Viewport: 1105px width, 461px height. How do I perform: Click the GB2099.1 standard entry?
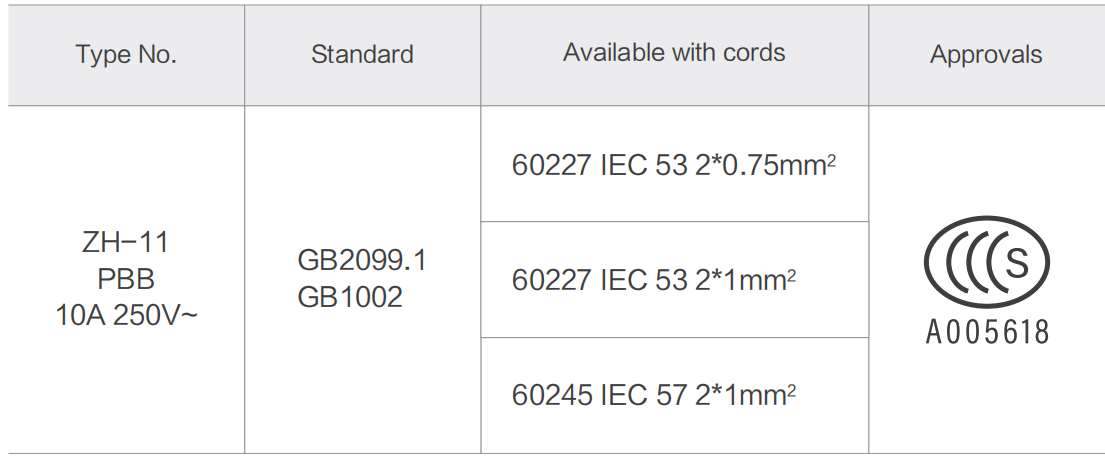pos(362,262)
